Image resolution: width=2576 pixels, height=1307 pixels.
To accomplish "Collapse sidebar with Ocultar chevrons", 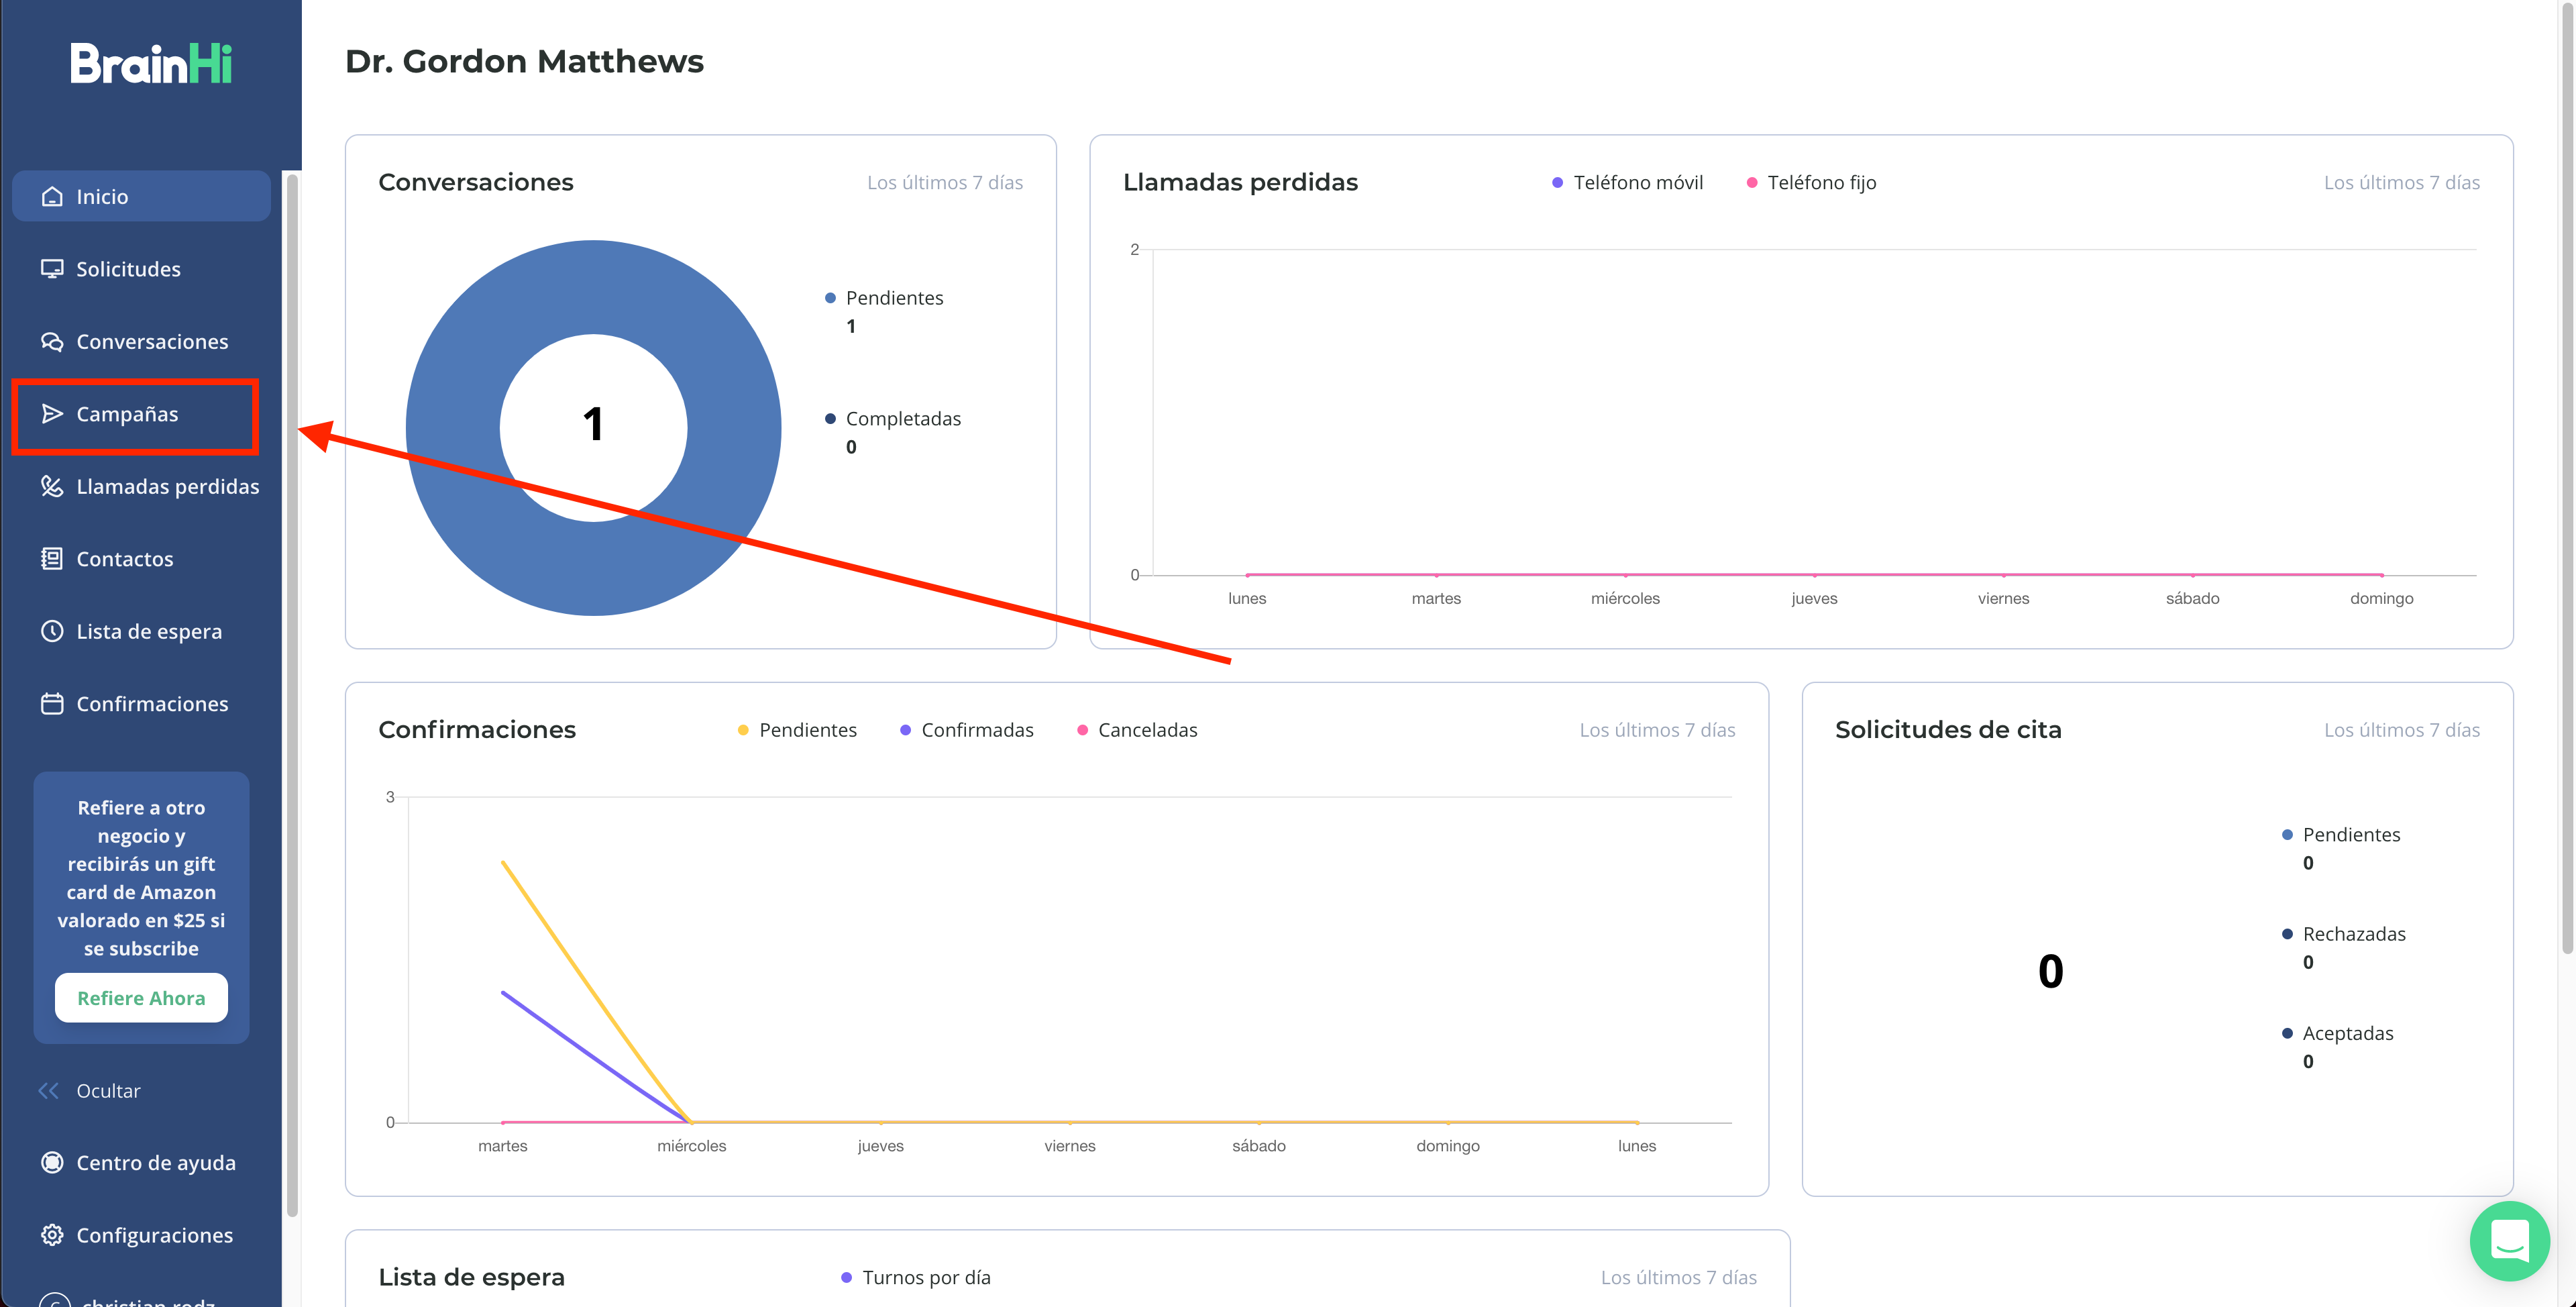I will coord(49,1090).
